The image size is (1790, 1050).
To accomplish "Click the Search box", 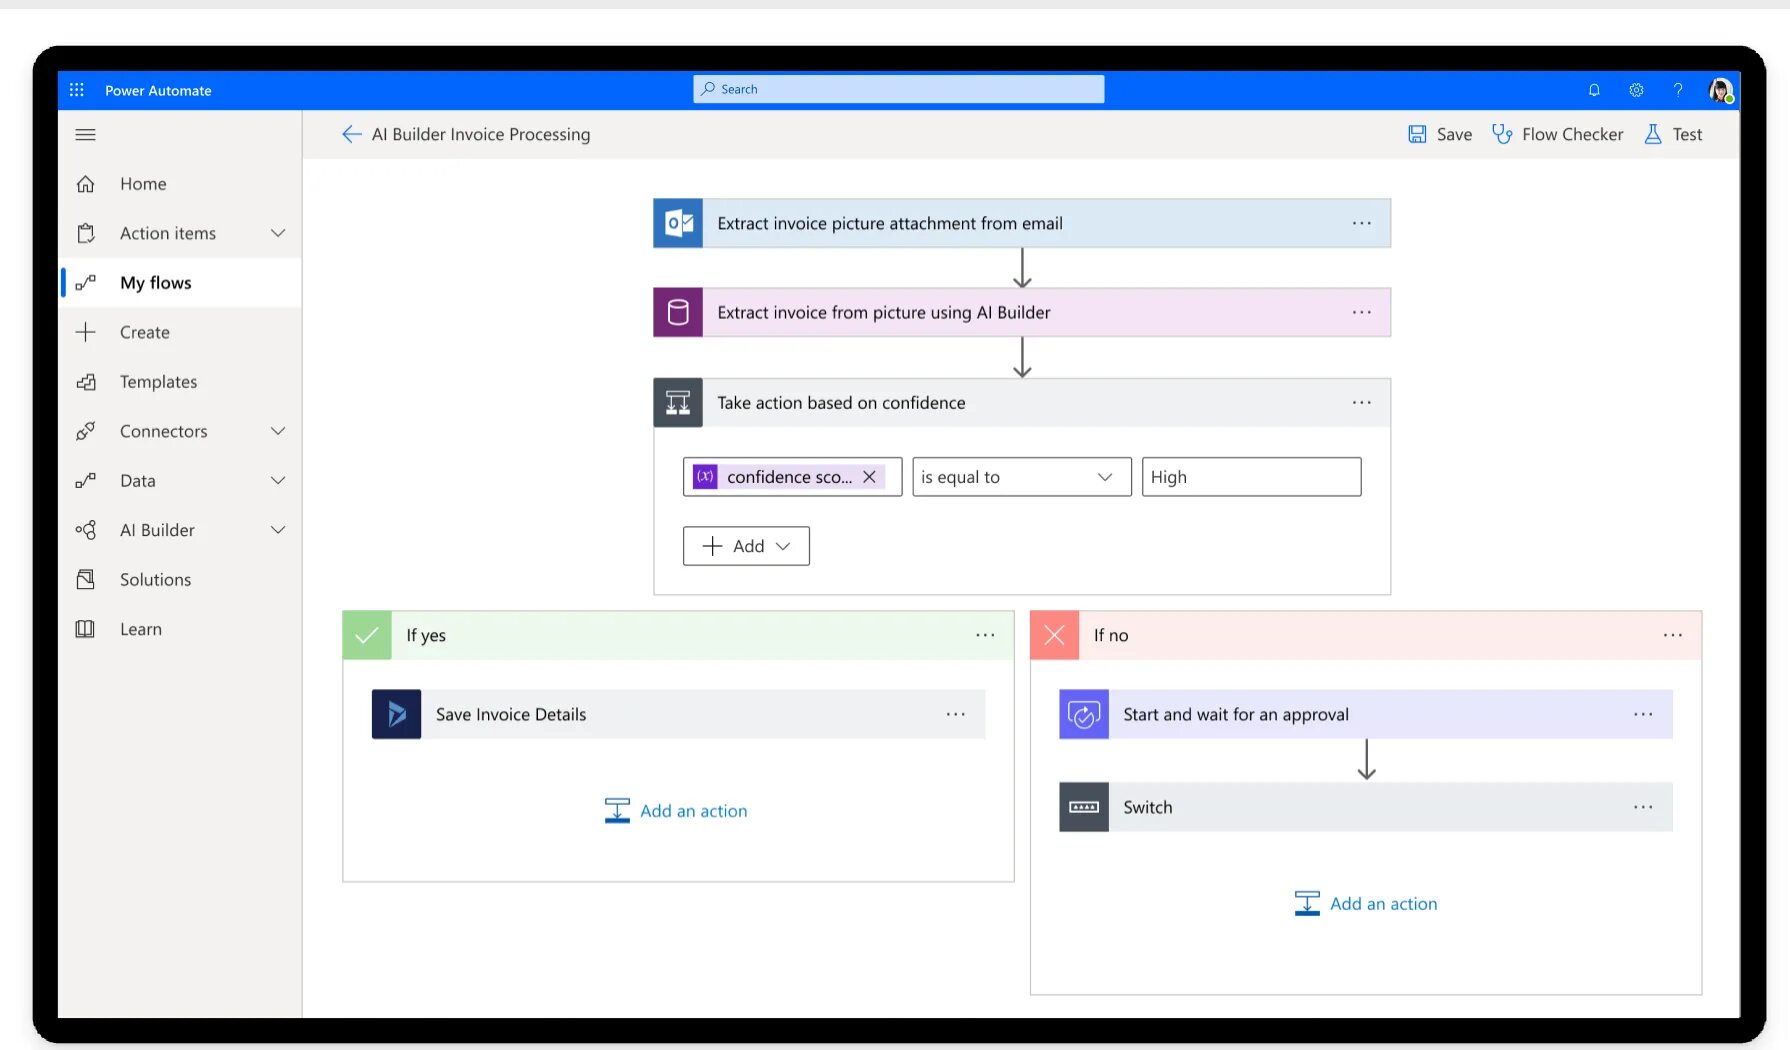I will click(898, 89).
